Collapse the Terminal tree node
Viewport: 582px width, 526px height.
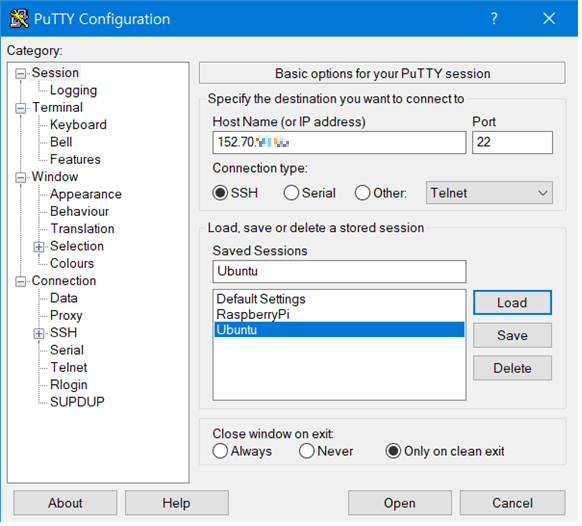pyautogui.click(x=21, y=109)
